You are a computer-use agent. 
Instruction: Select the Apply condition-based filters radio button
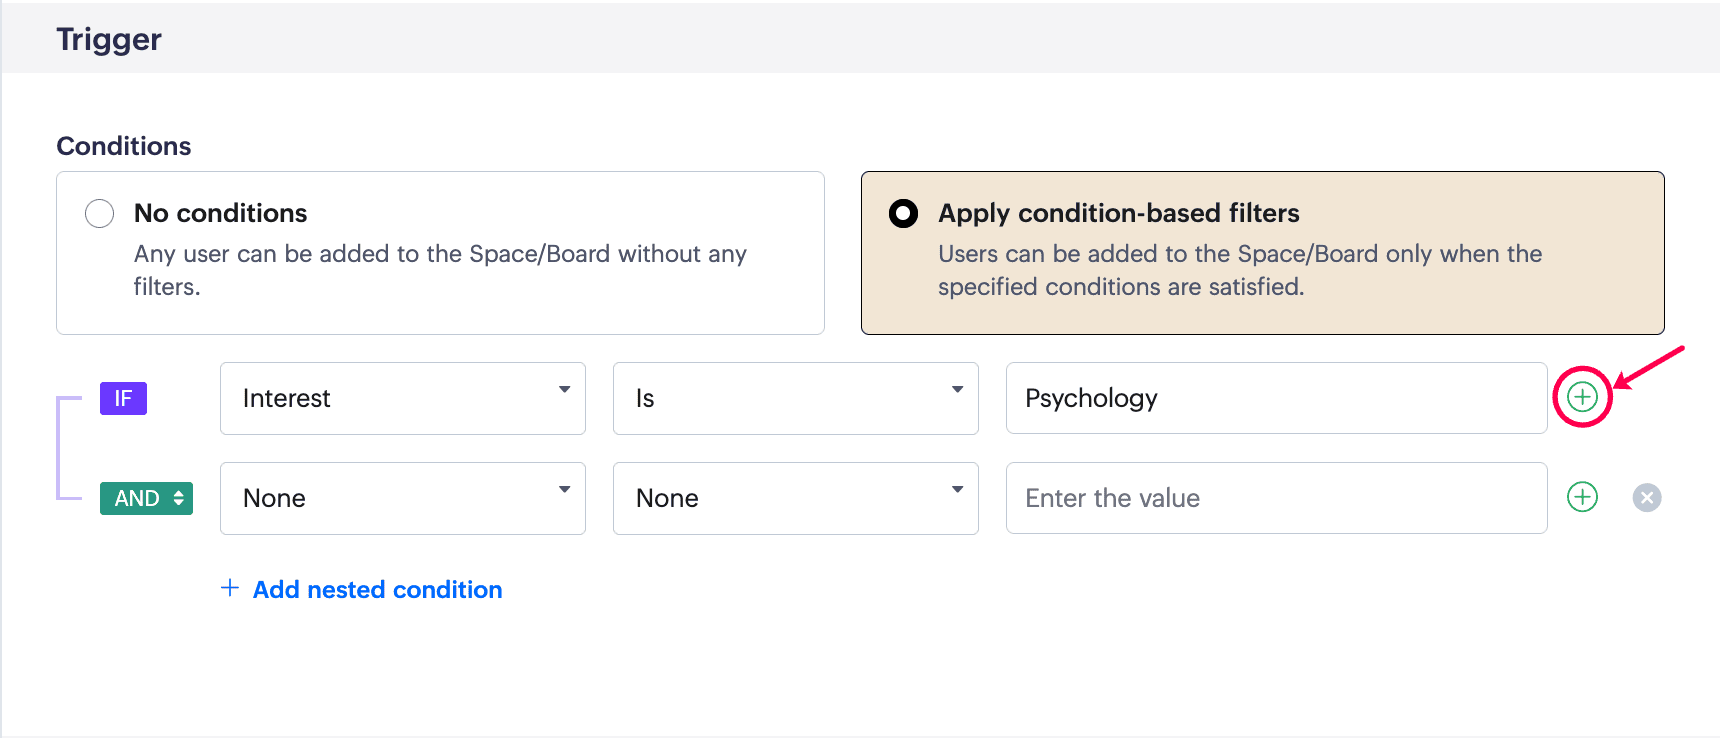903,213
